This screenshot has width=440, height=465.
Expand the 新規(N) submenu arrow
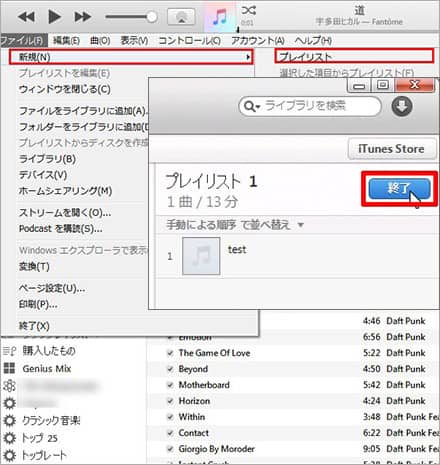point(248,57)
